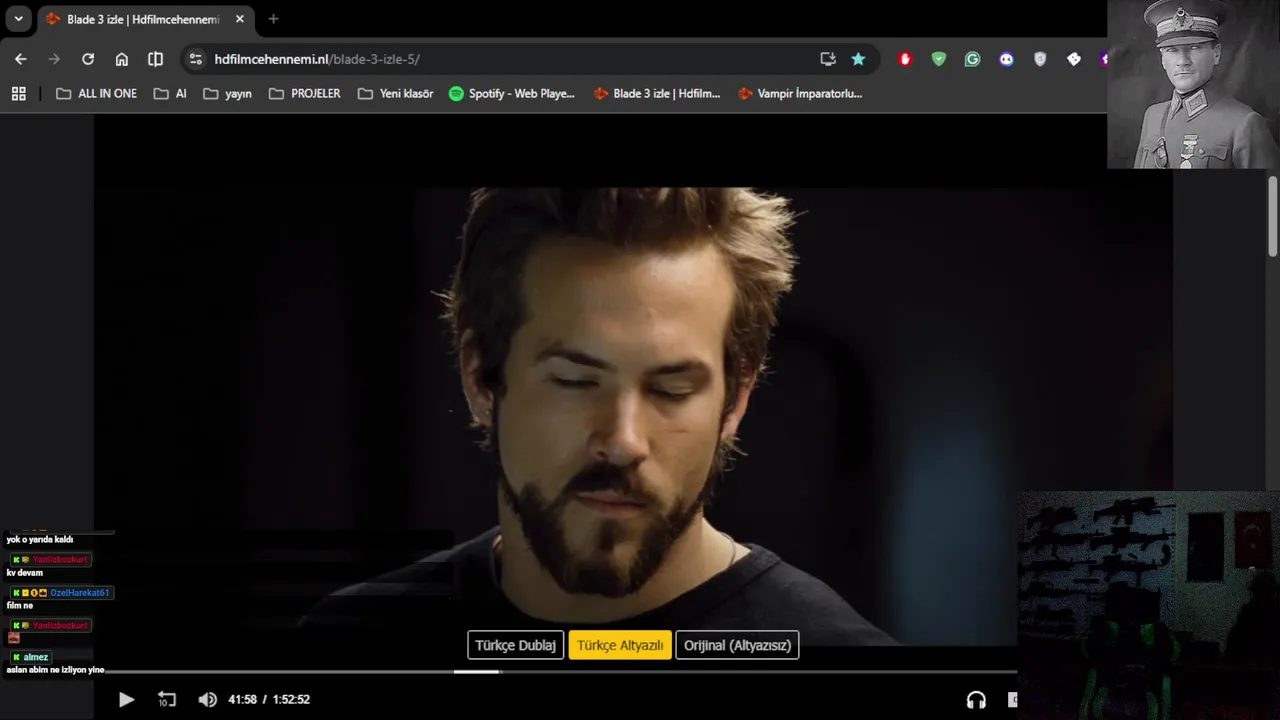The height and width of the screenshot is (720, 1280).
Task: Reload the current page
Action: 88,59
